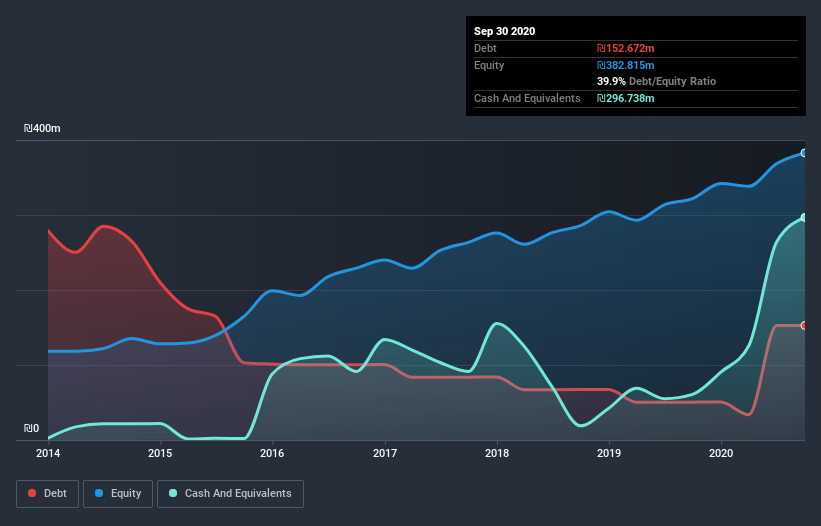This screenshot has height=526, width=821.
Task: Select the 2015 x-axis label
Action: coord(160,453)
